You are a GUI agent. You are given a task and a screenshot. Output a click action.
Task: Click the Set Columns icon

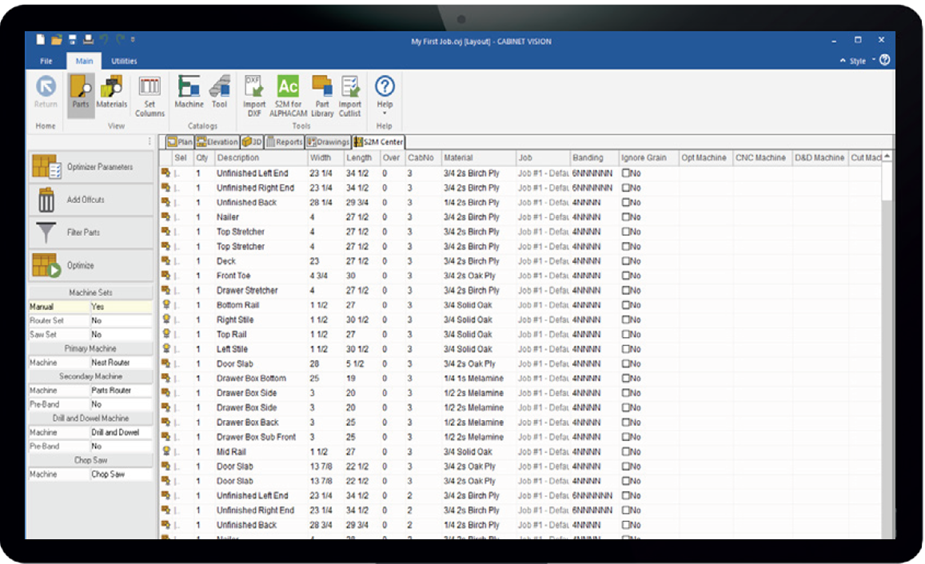149,90
